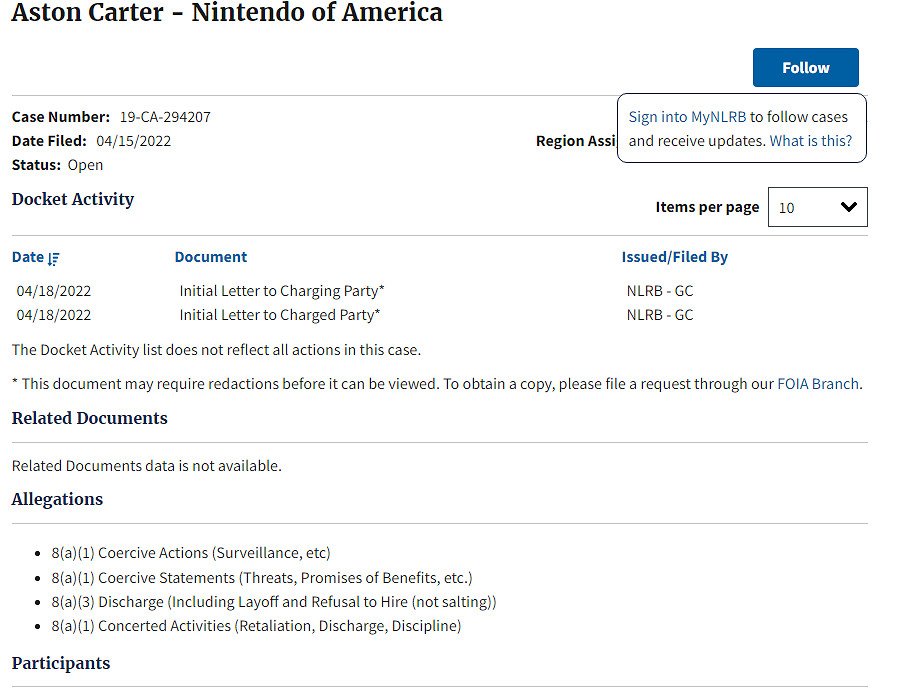Screen dimensions: 910x693
Task: Click the Docket Activity heading
Action: pos(73,199)
